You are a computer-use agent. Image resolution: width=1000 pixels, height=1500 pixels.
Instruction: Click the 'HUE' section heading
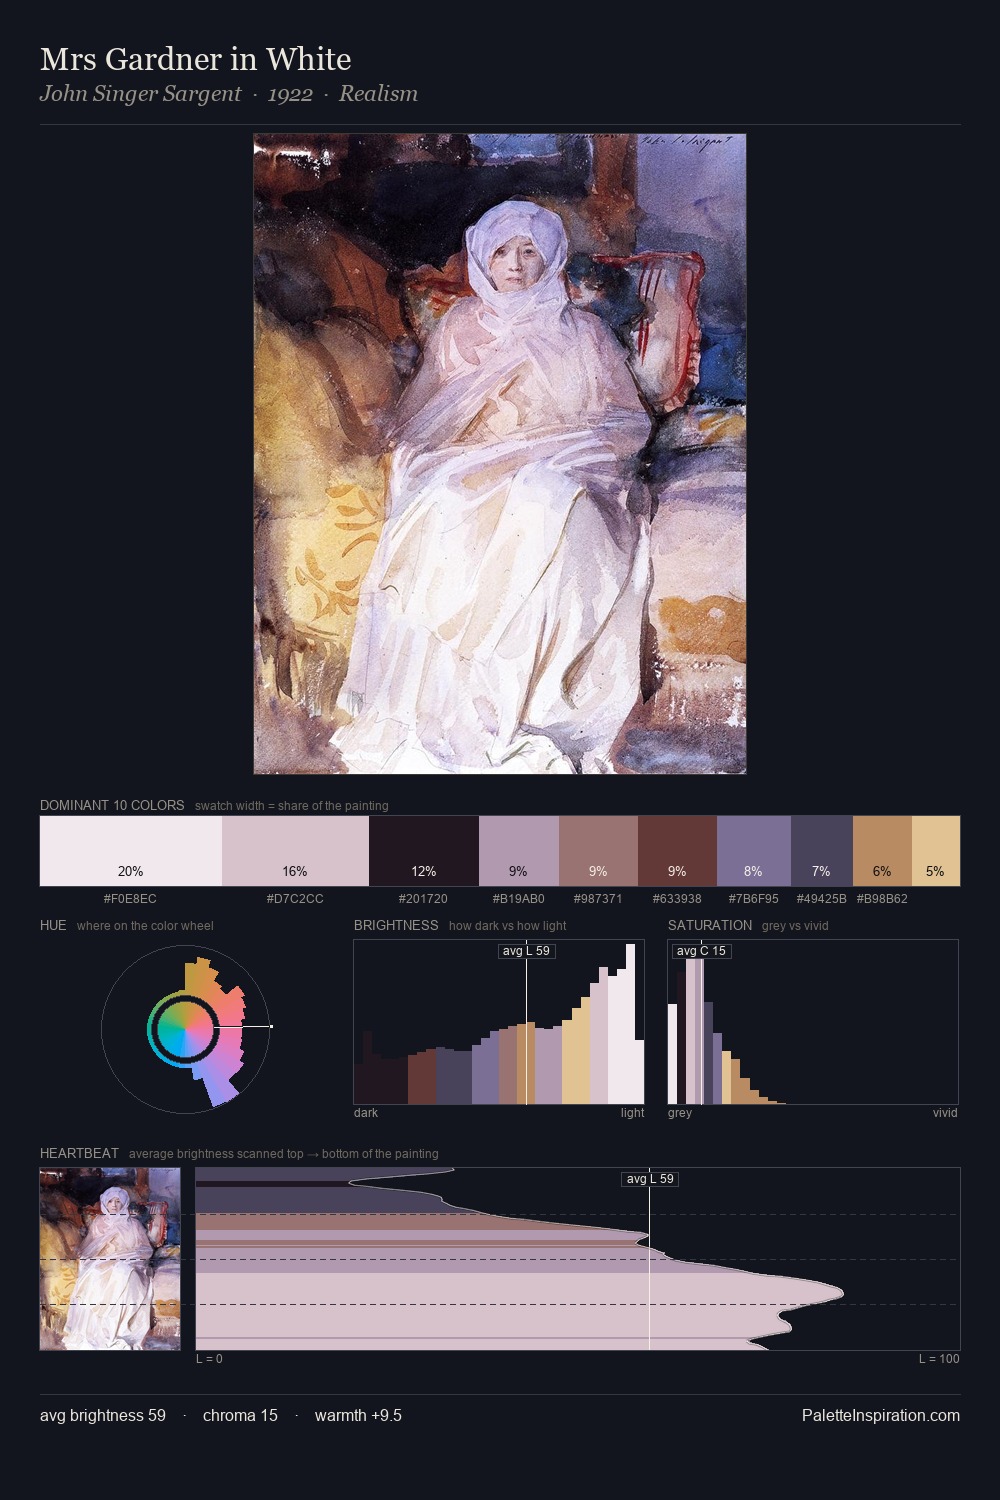pos(53,925)
